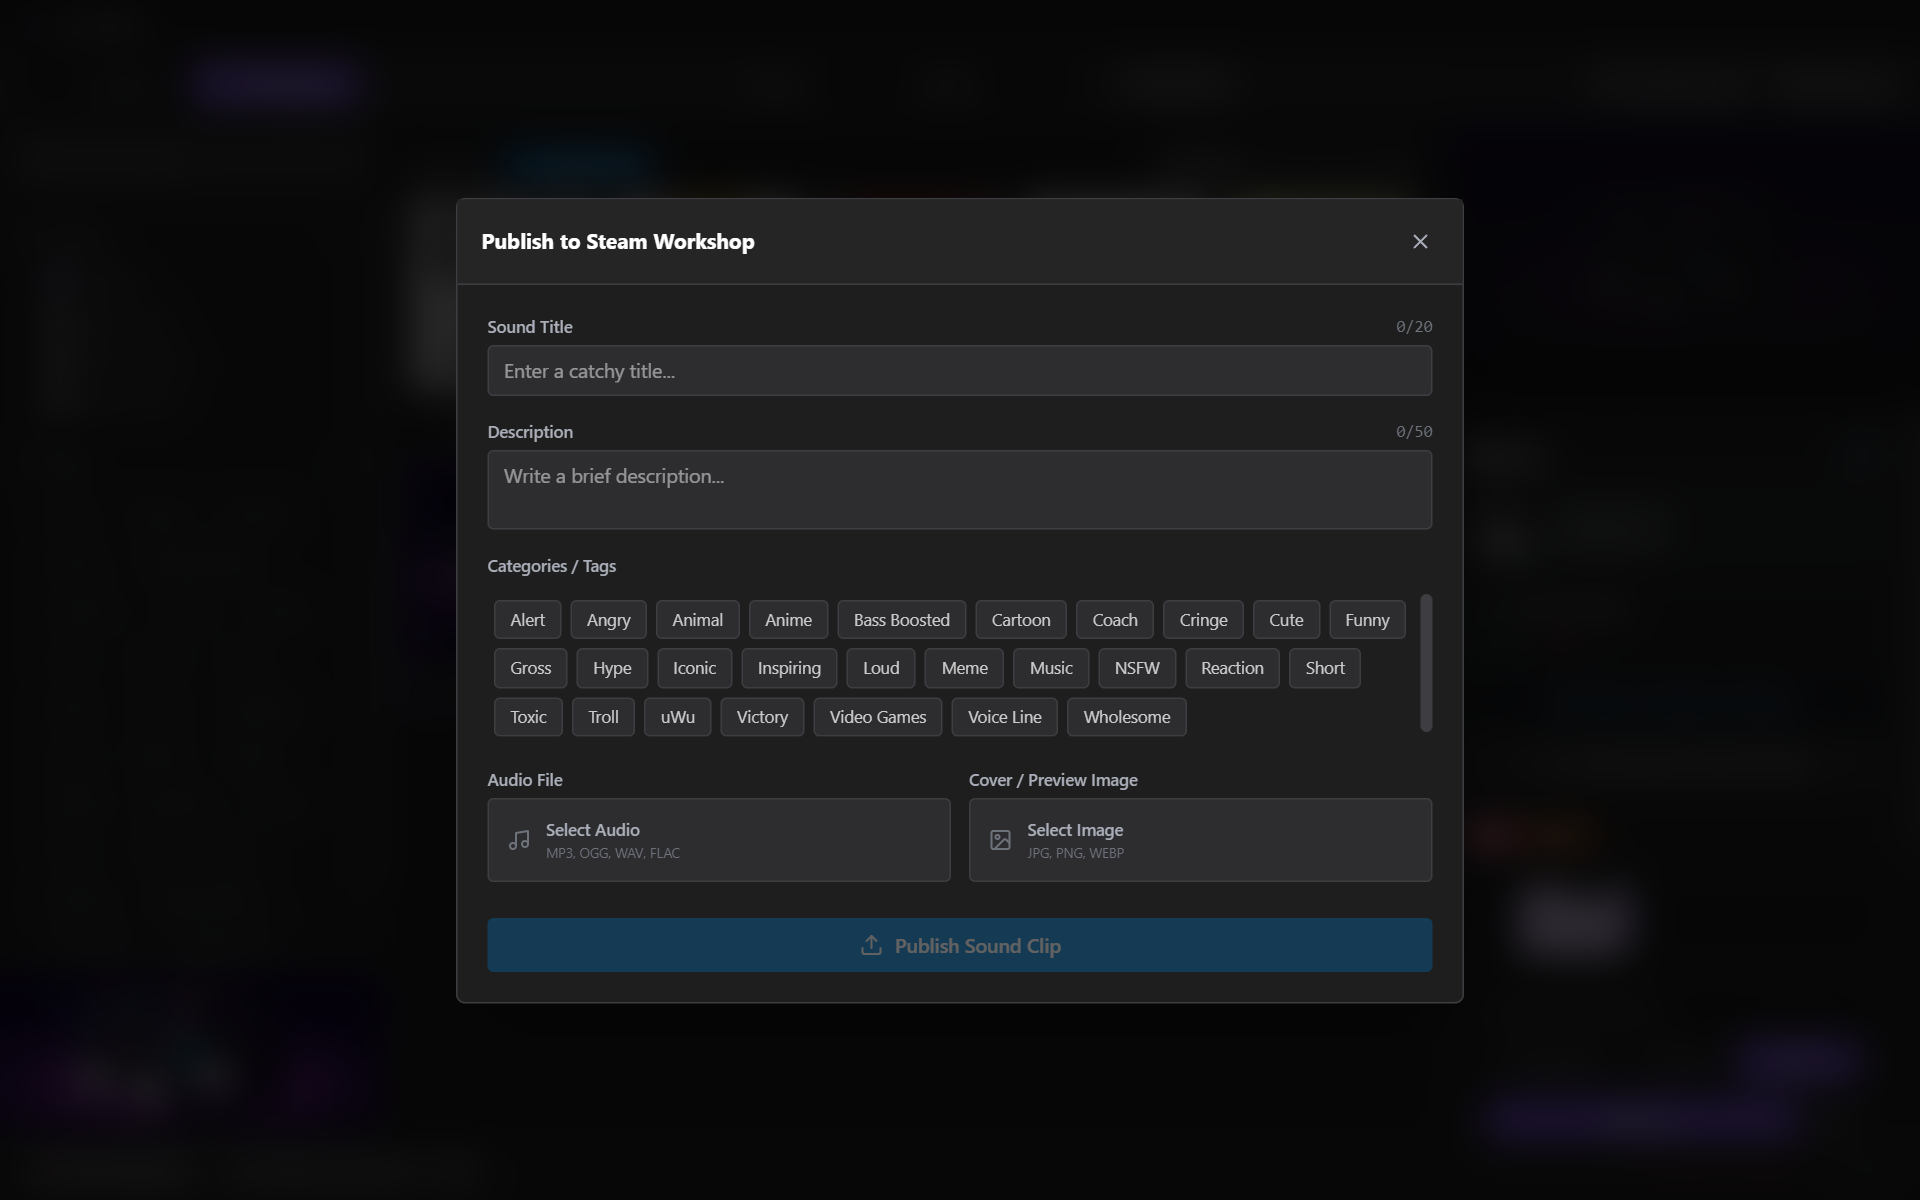Select the Anime tag
Image resolution: width=1920 pixels, height=1200 pixels.
click(x=788, y=620)
